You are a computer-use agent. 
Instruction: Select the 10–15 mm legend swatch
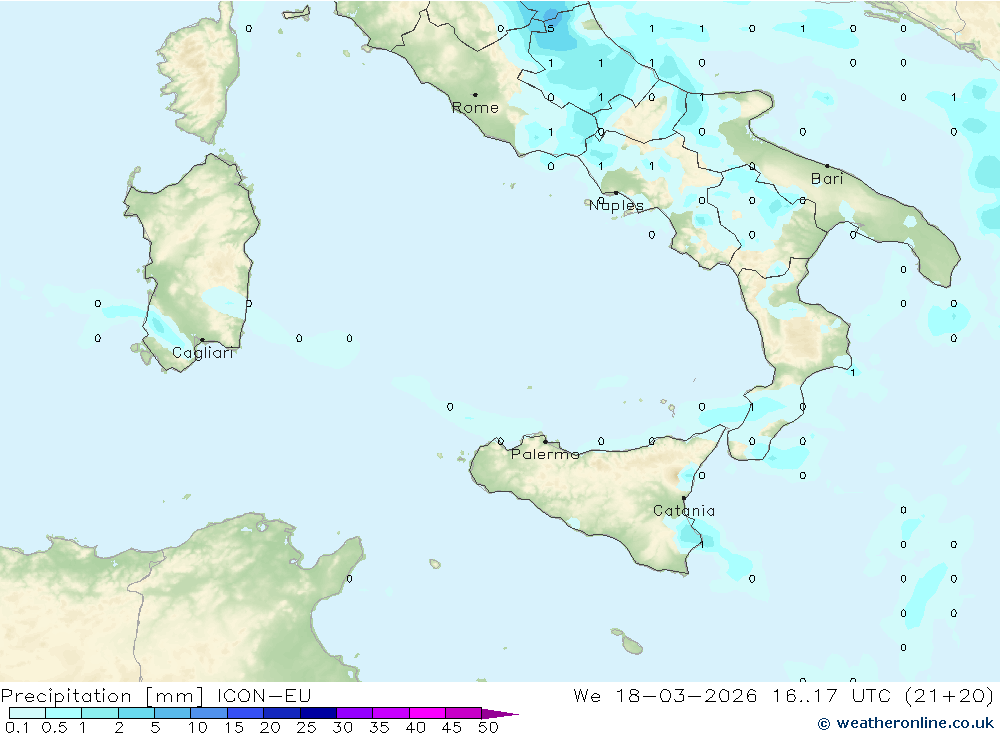click(x=209, y=713)
